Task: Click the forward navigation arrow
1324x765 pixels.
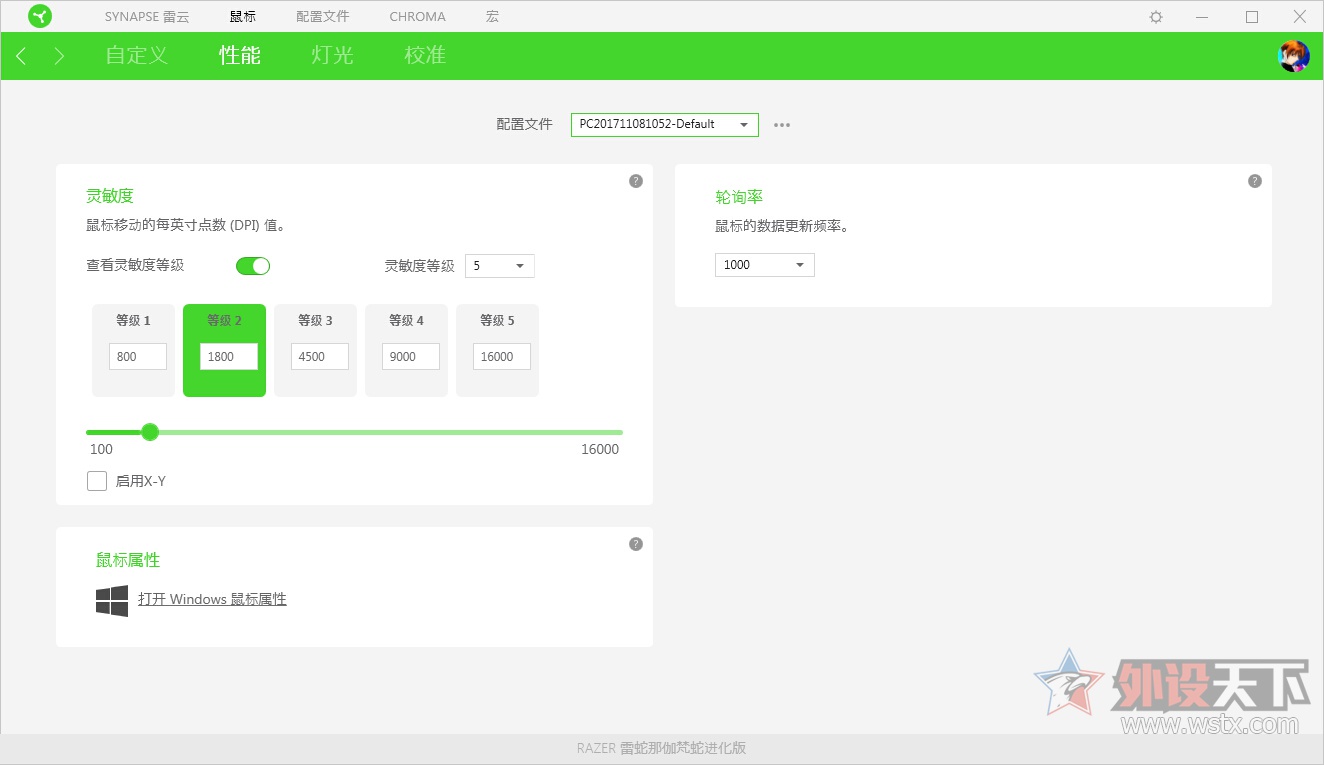Action: [x=58, y=56]
